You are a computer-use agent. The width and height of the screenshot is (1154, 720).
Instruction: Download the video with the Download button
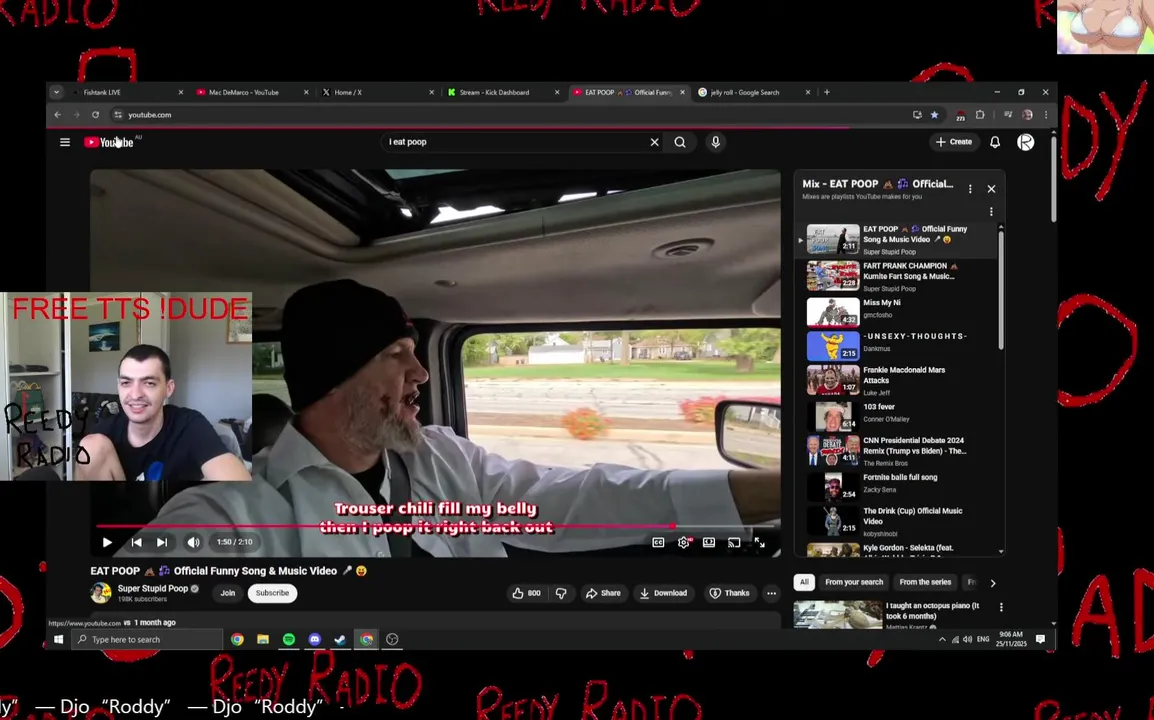663,593
